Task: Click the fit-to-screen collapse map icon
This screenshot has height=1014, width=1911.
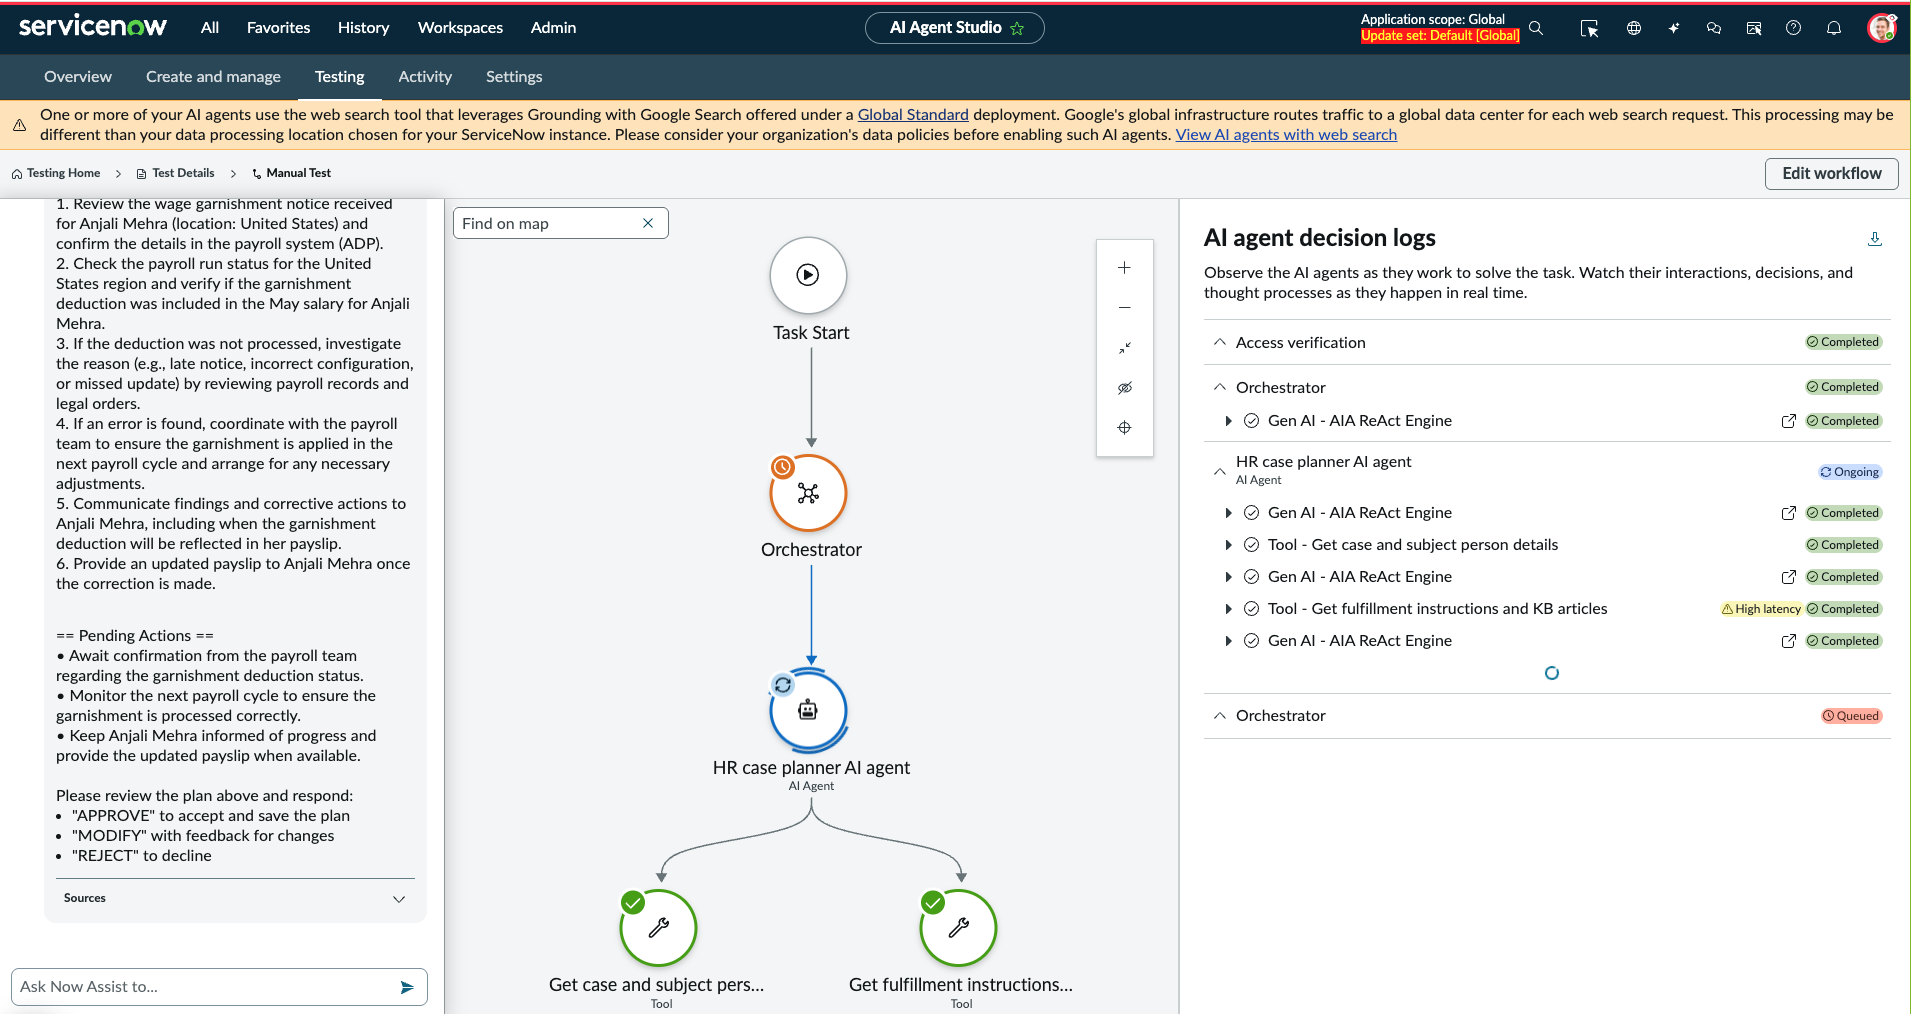Action: point(1125,348)
